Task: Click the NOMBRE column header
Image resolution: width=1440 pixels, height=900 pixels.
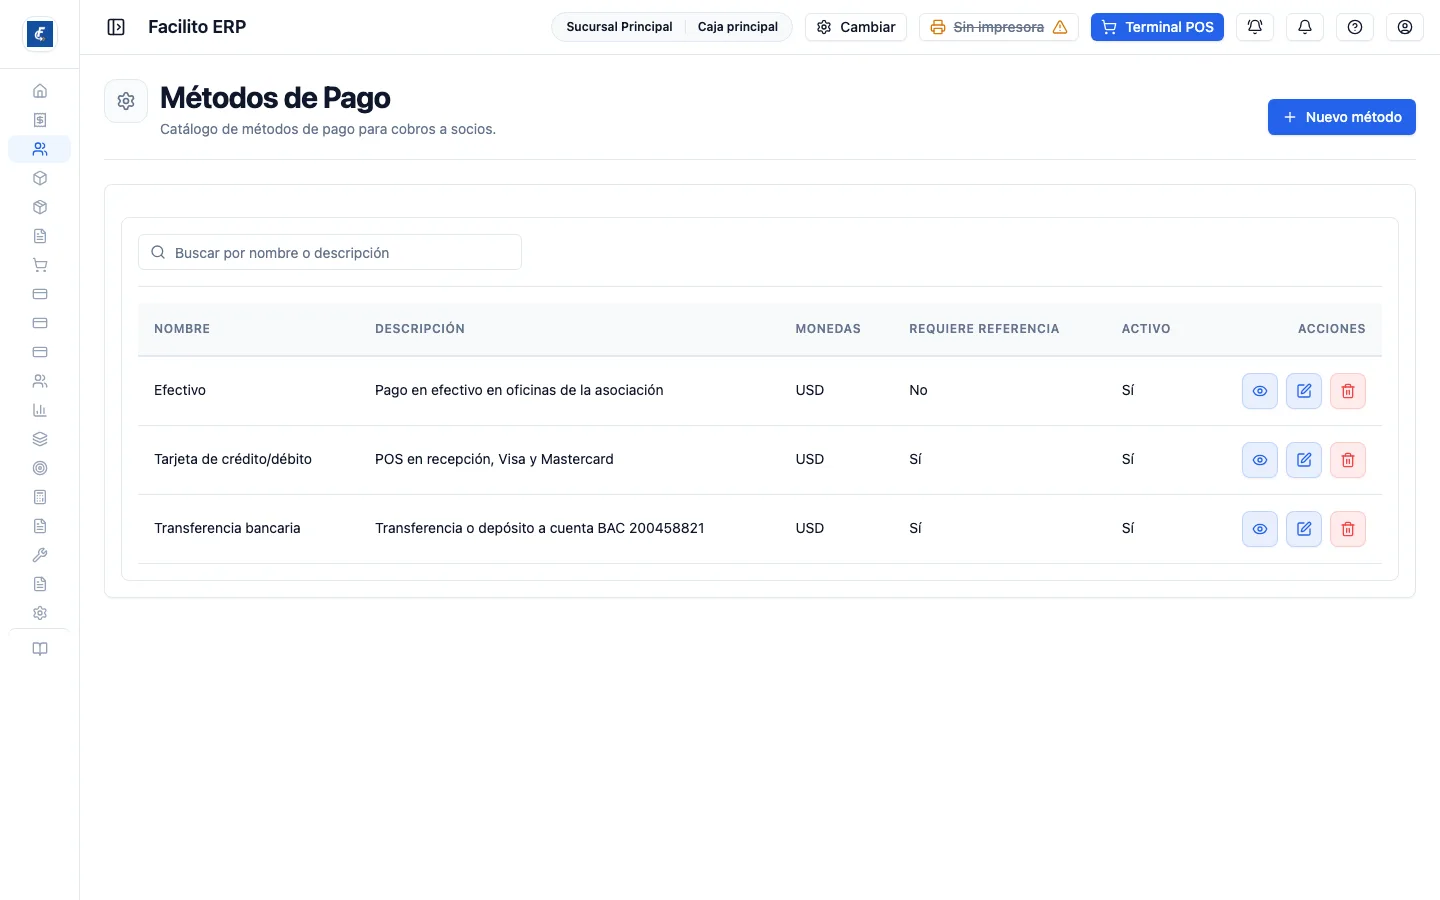Action: (x=182, y=329)
